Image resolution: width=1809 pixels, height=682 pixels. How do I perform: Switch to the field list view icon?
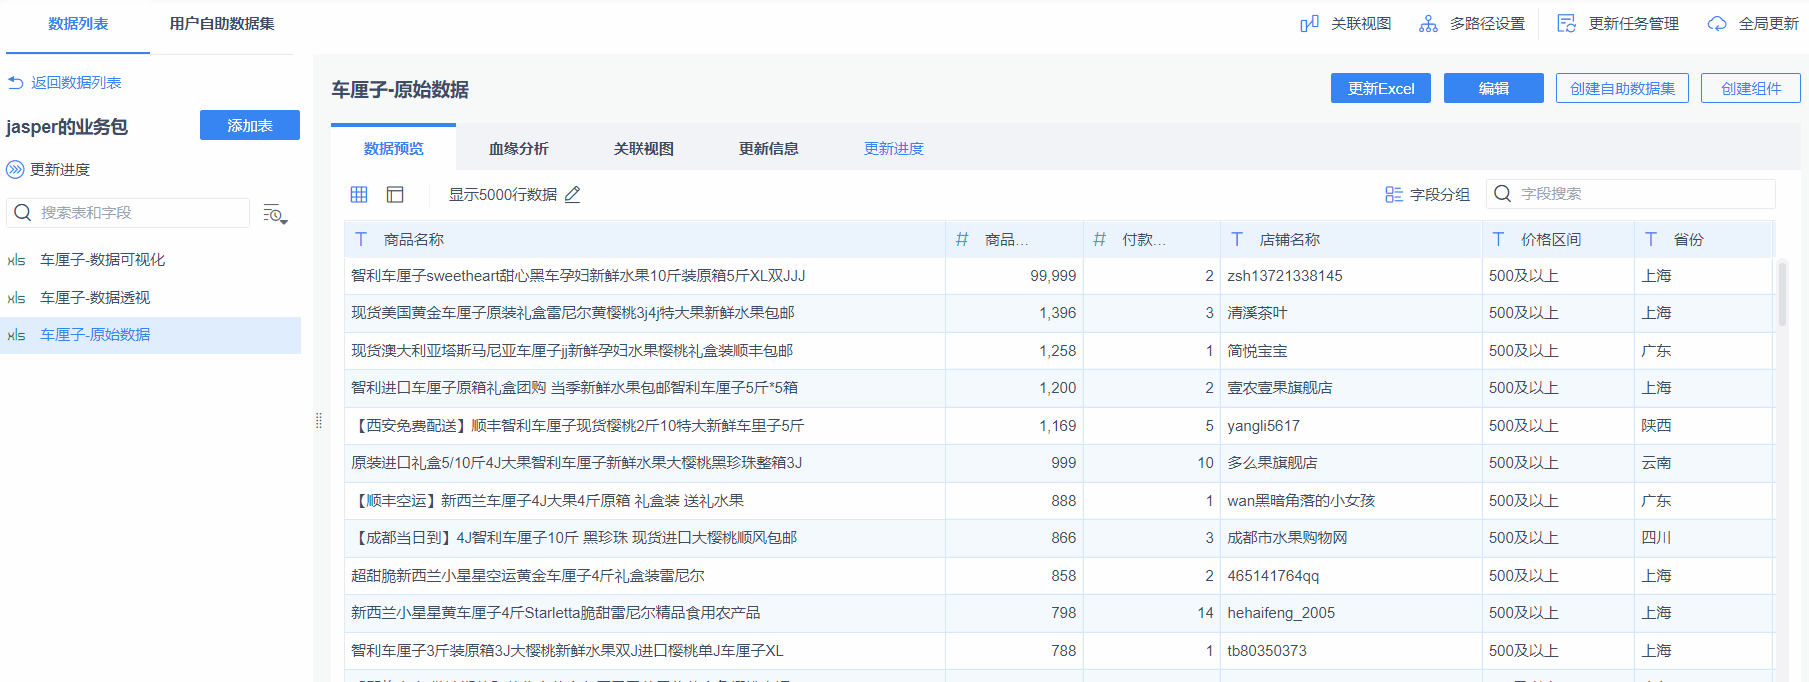tap(395, 195)
